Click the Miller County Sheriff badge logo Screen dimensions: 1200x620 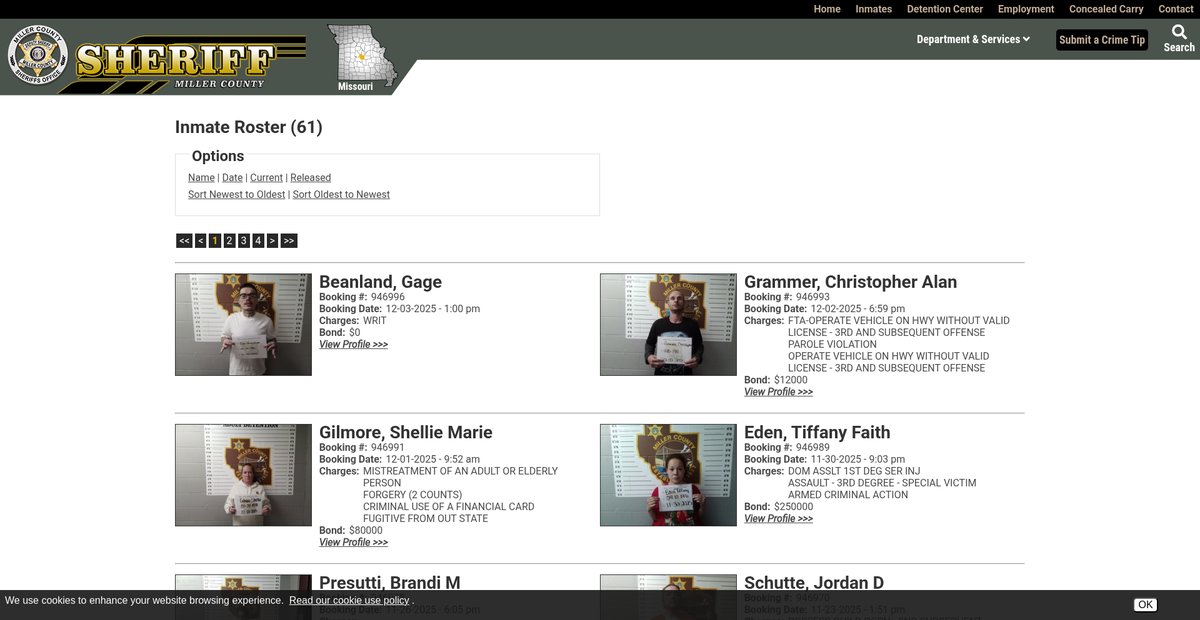click(38, 55)
